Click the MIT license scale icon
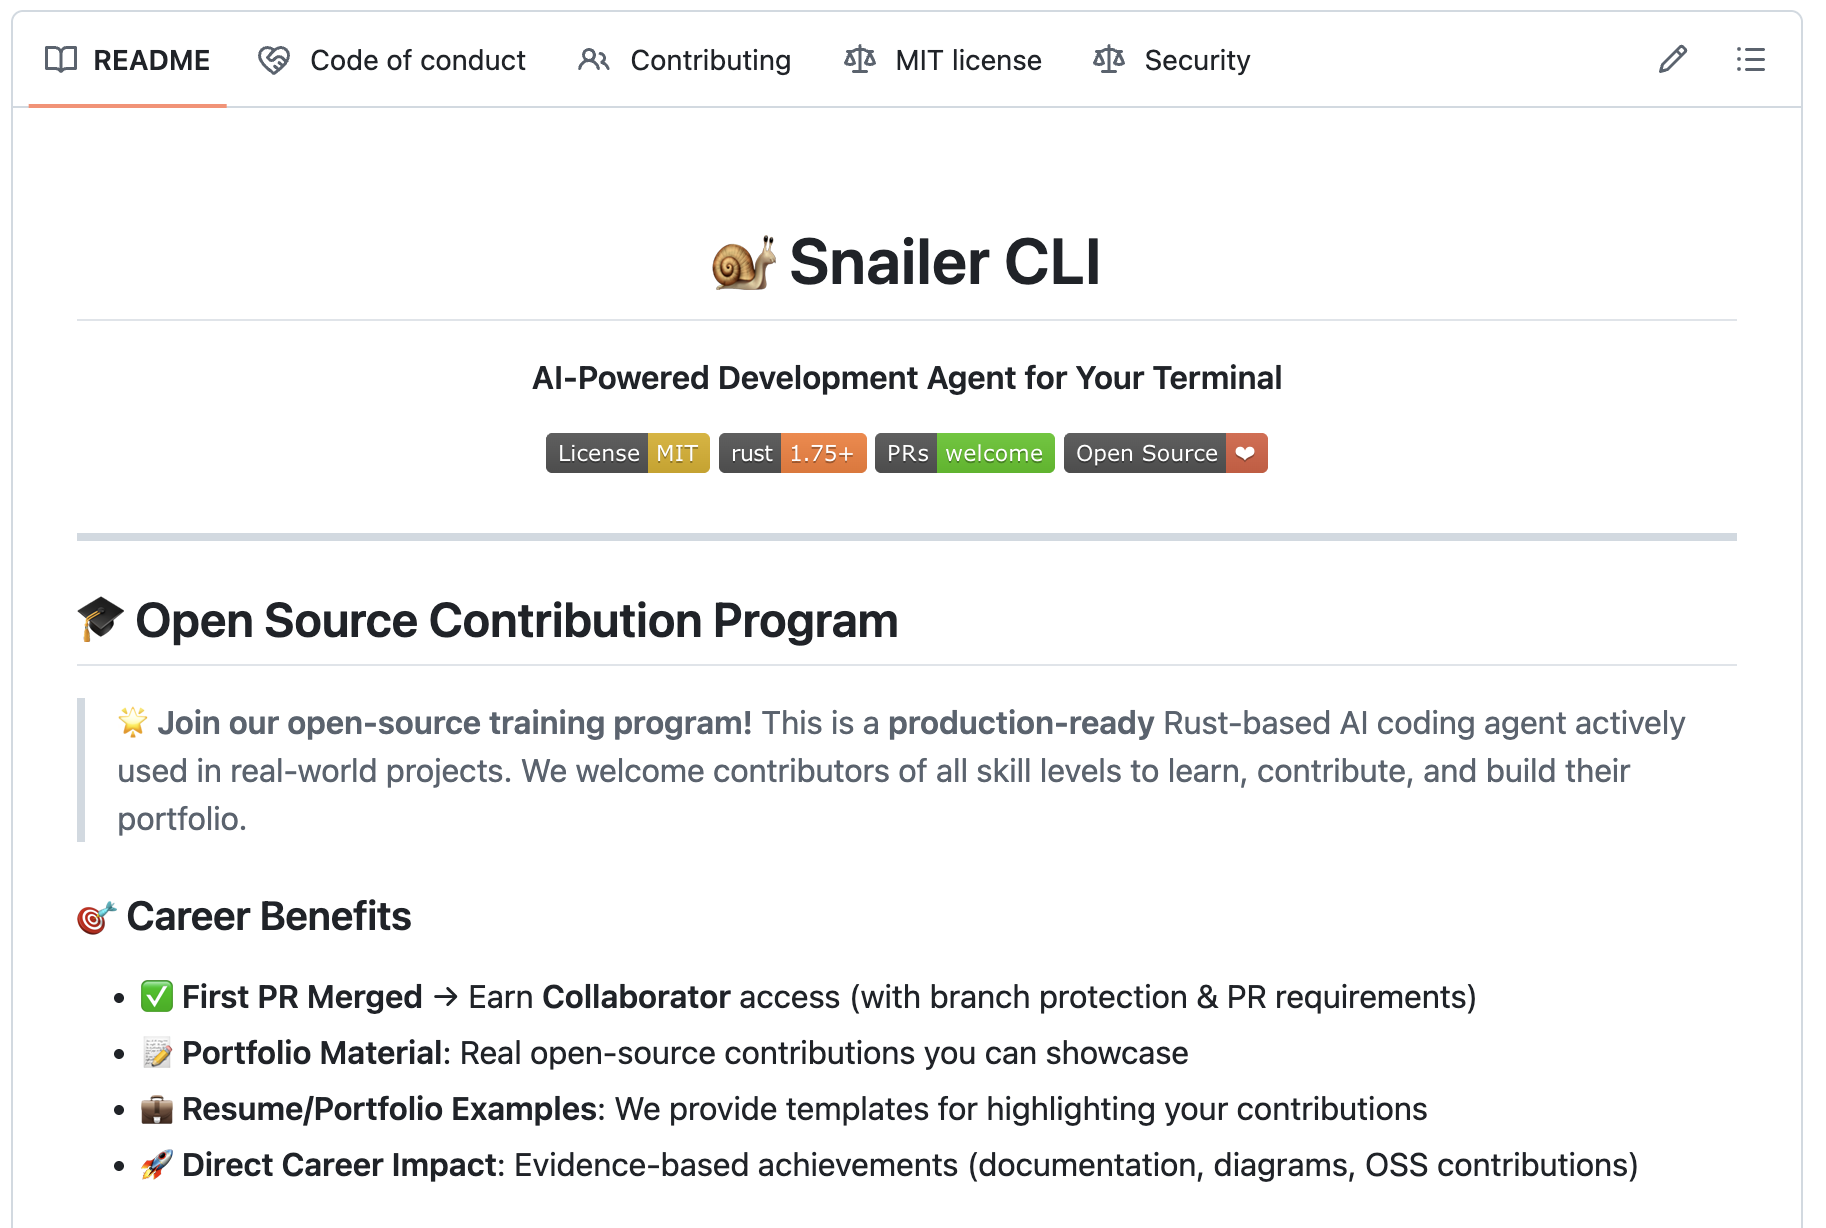The width and height of the screenshot is (1826, 1228). [x=860, y=60]
